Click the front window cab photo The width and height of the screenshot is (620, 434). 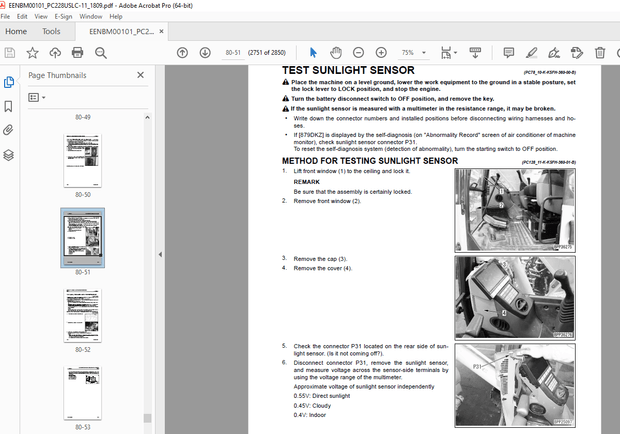[515, 210]
